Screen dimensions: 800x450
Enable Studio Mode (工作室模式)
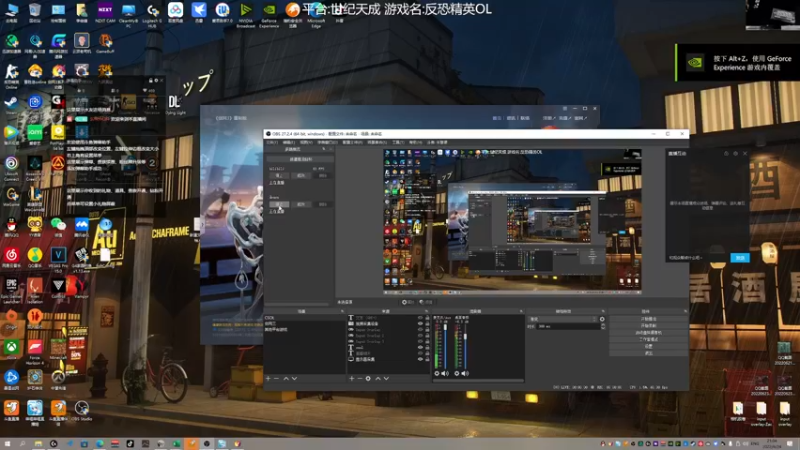click(648, 339)
